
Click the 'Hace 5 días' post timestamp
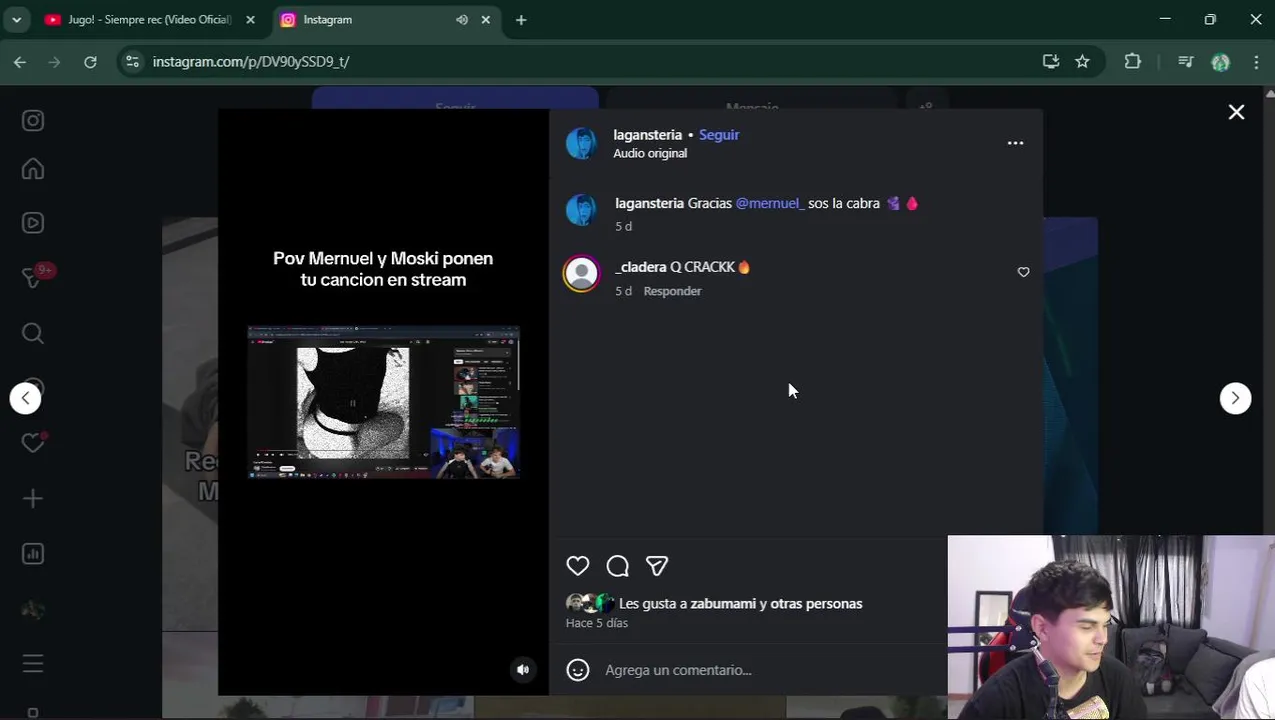tap(597, 623)
